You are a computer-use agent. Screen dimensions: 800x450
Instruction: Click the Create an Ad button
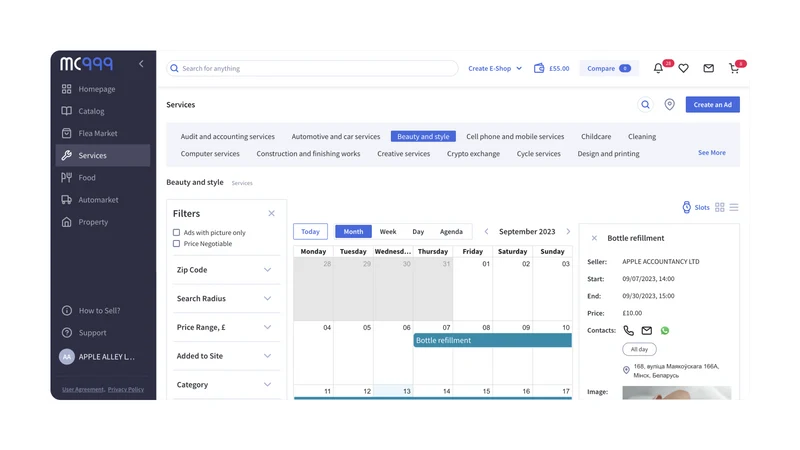click(x=712, y=105)
